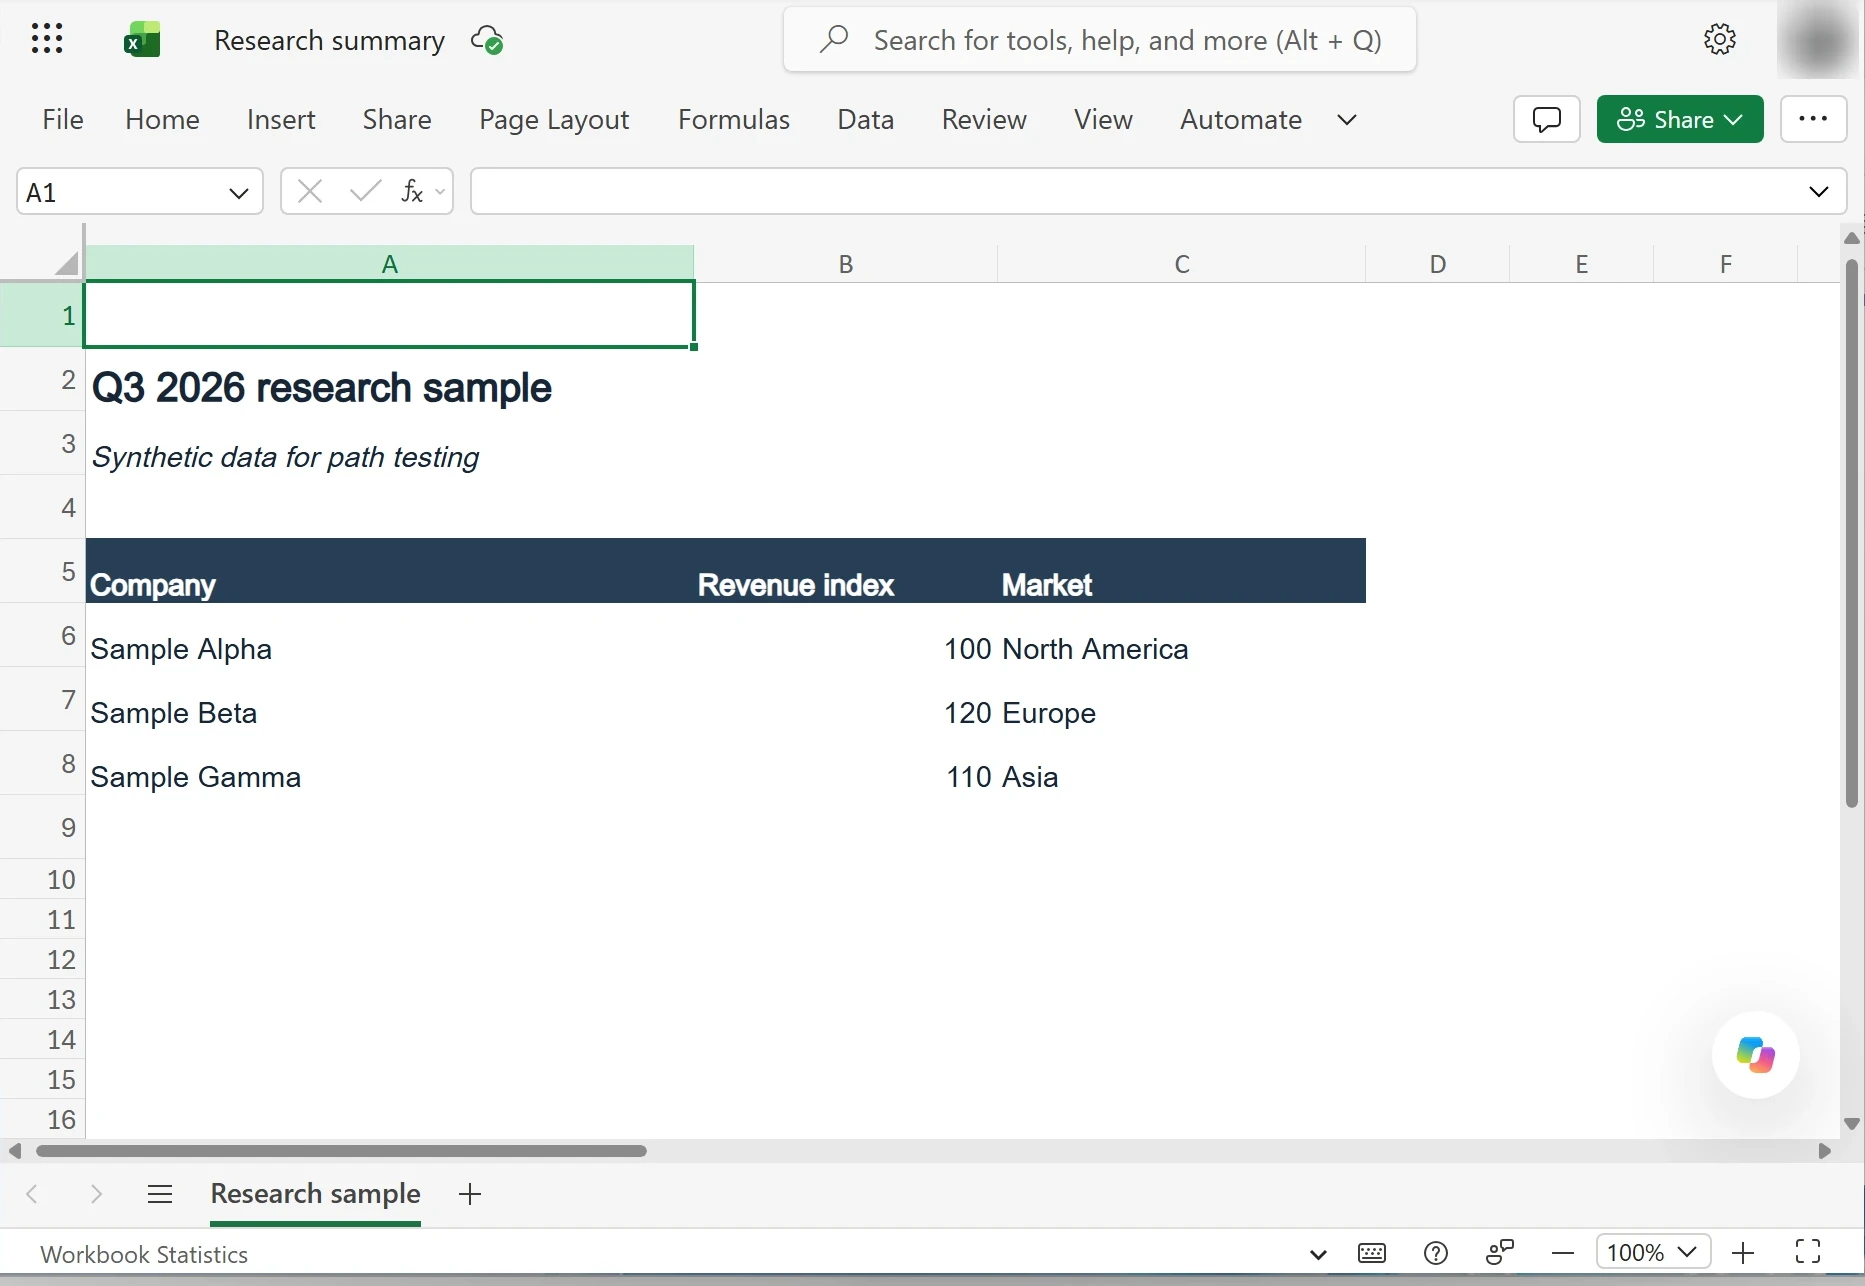Open the more options ellipsis button
Screen dimensions: 1865x1286
click(x=1812, y=119)
